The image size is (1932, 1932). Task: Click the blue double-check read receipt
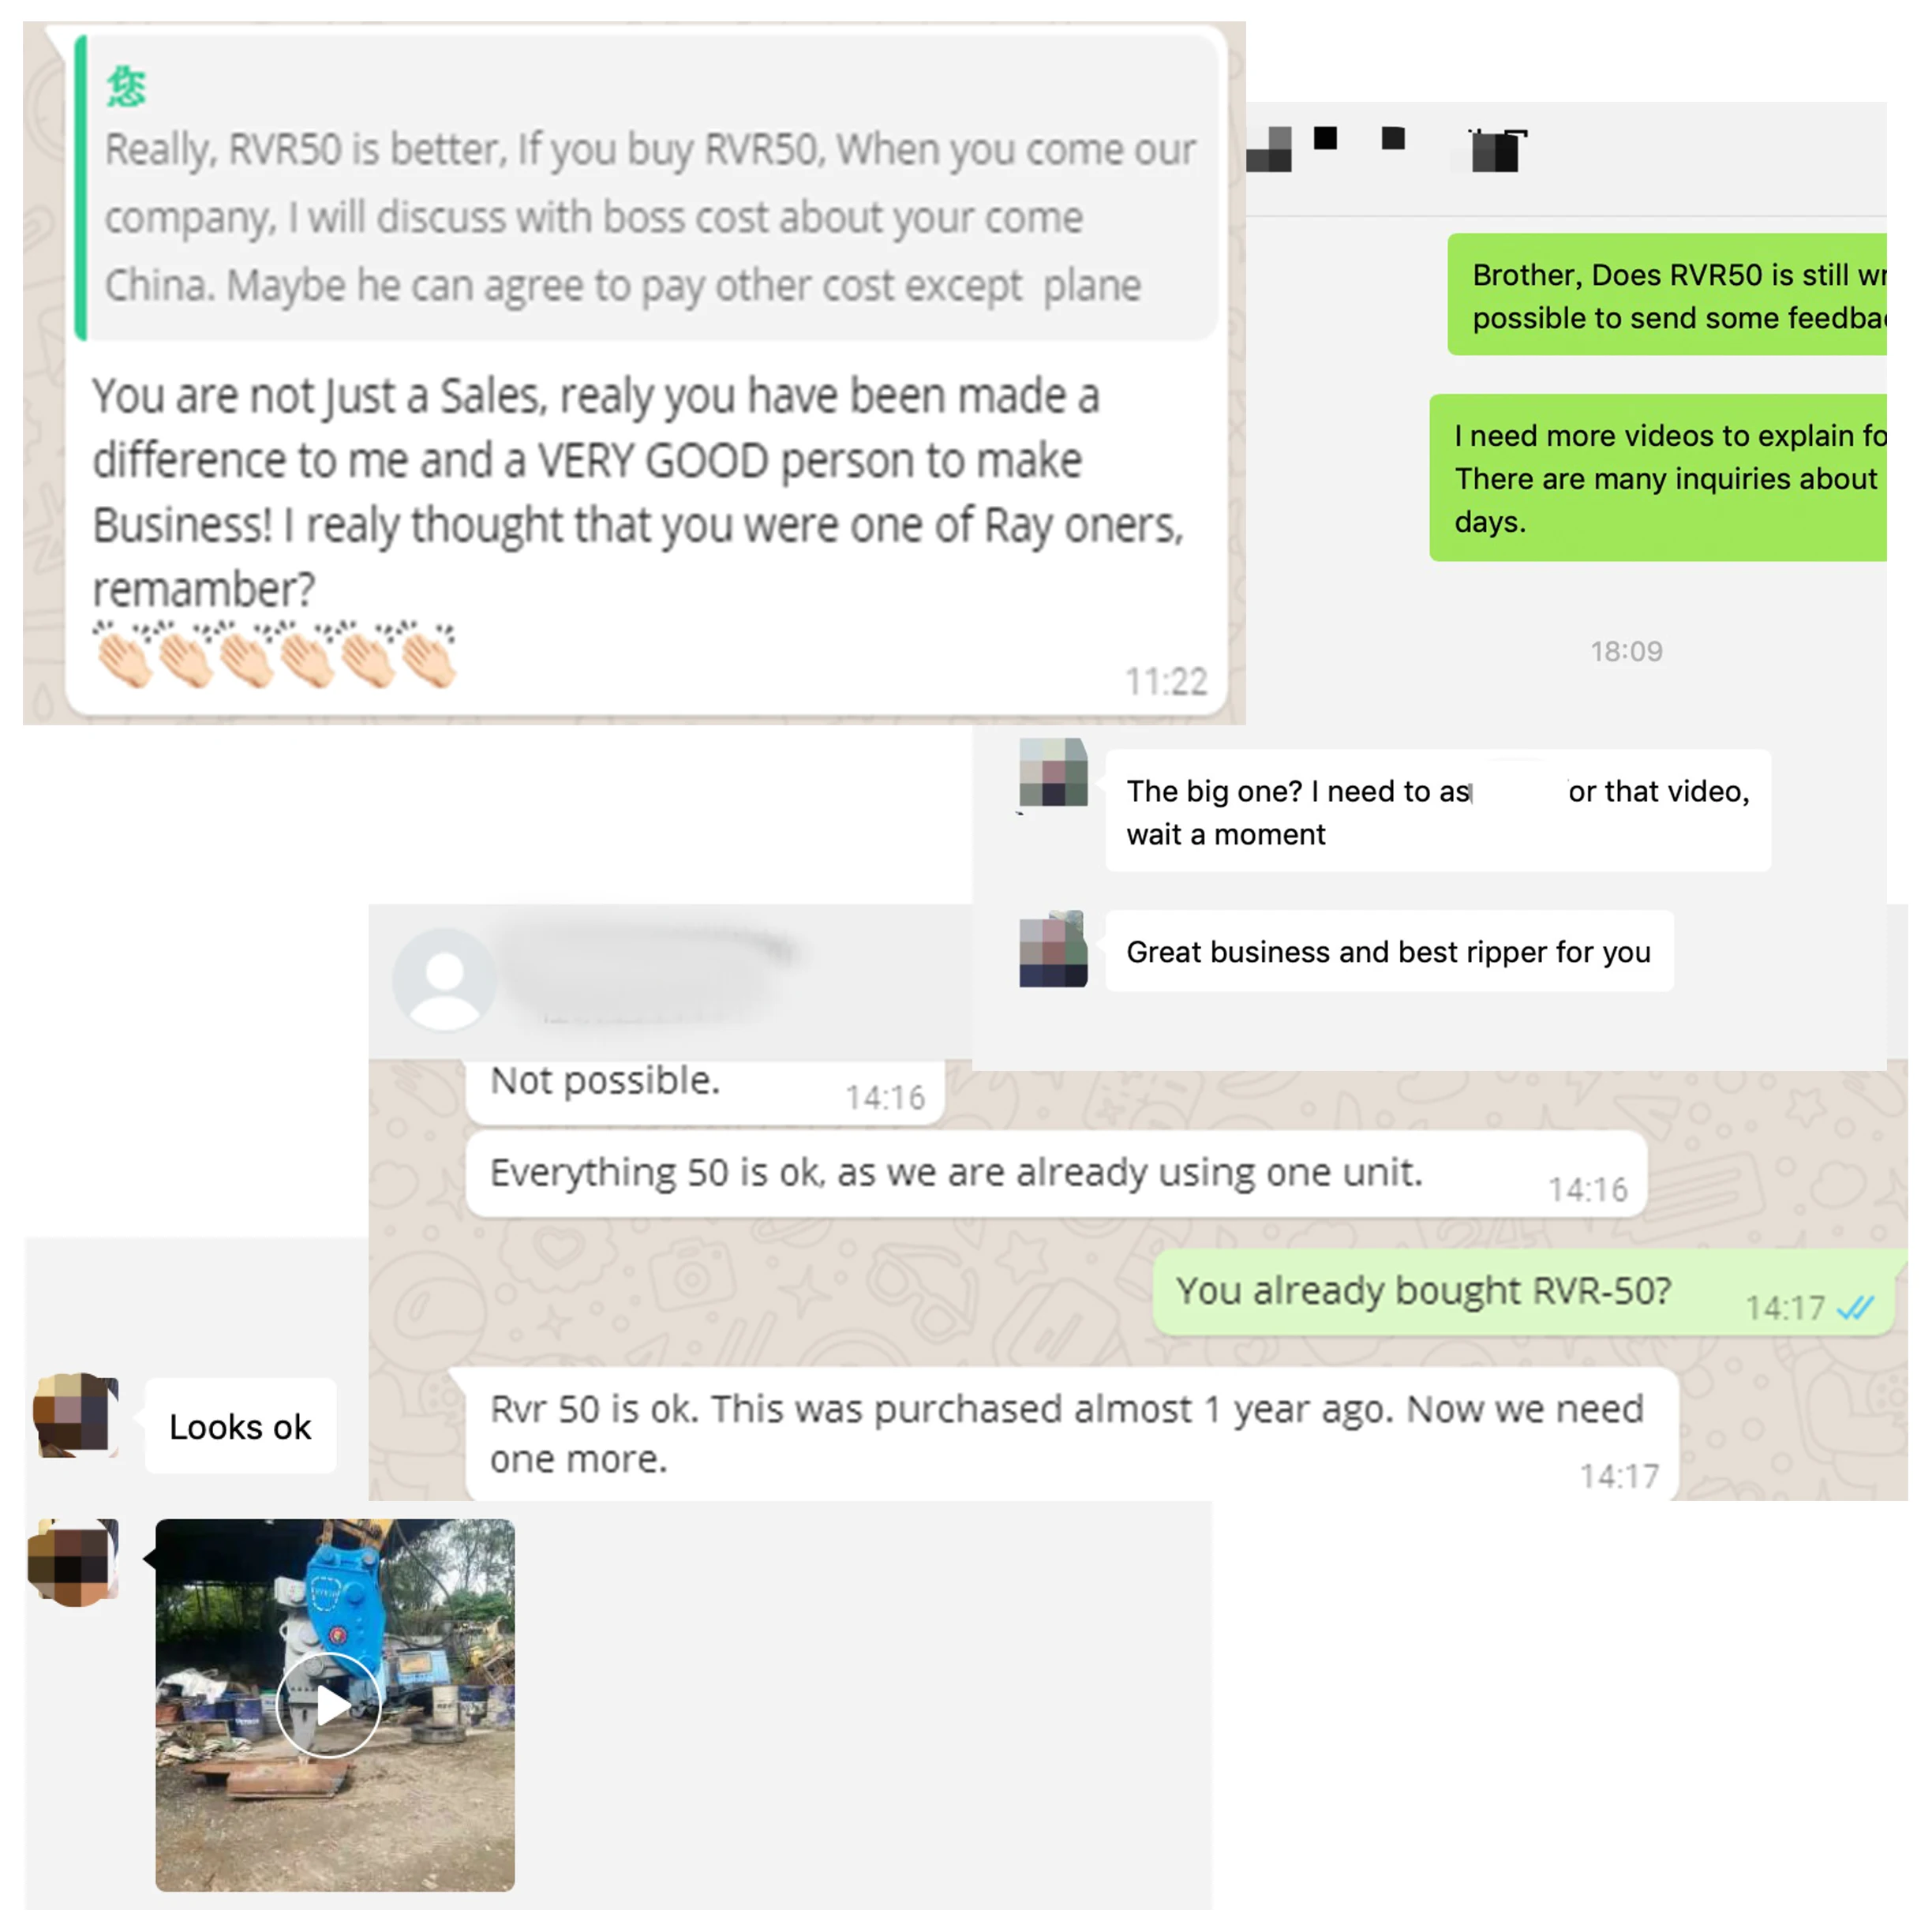tap(1856, 1307)
